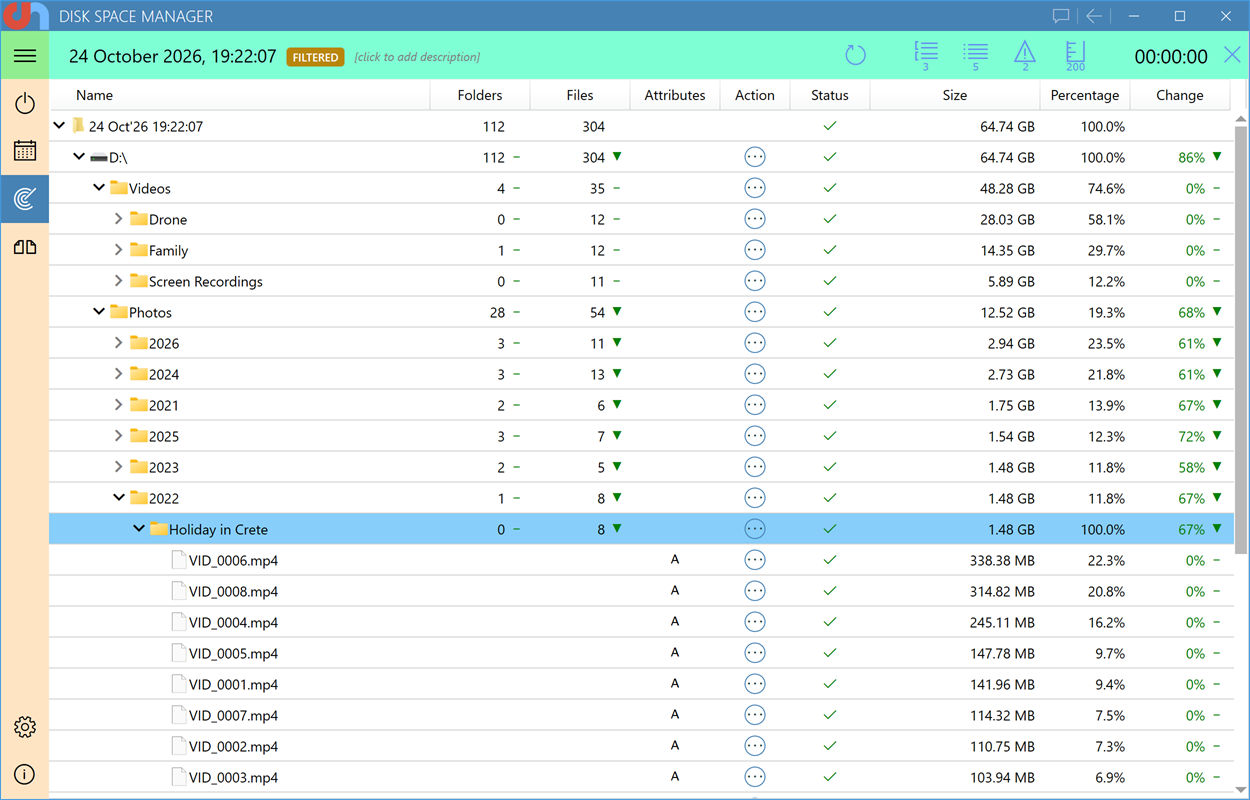Open action menu for Photos row
Viewport: 1250px width, 800px height.
755,312
